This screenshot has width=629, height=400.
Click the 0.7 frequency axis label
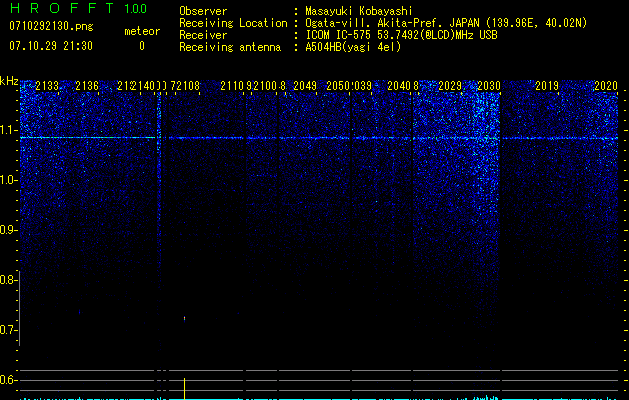coord(8,330)
